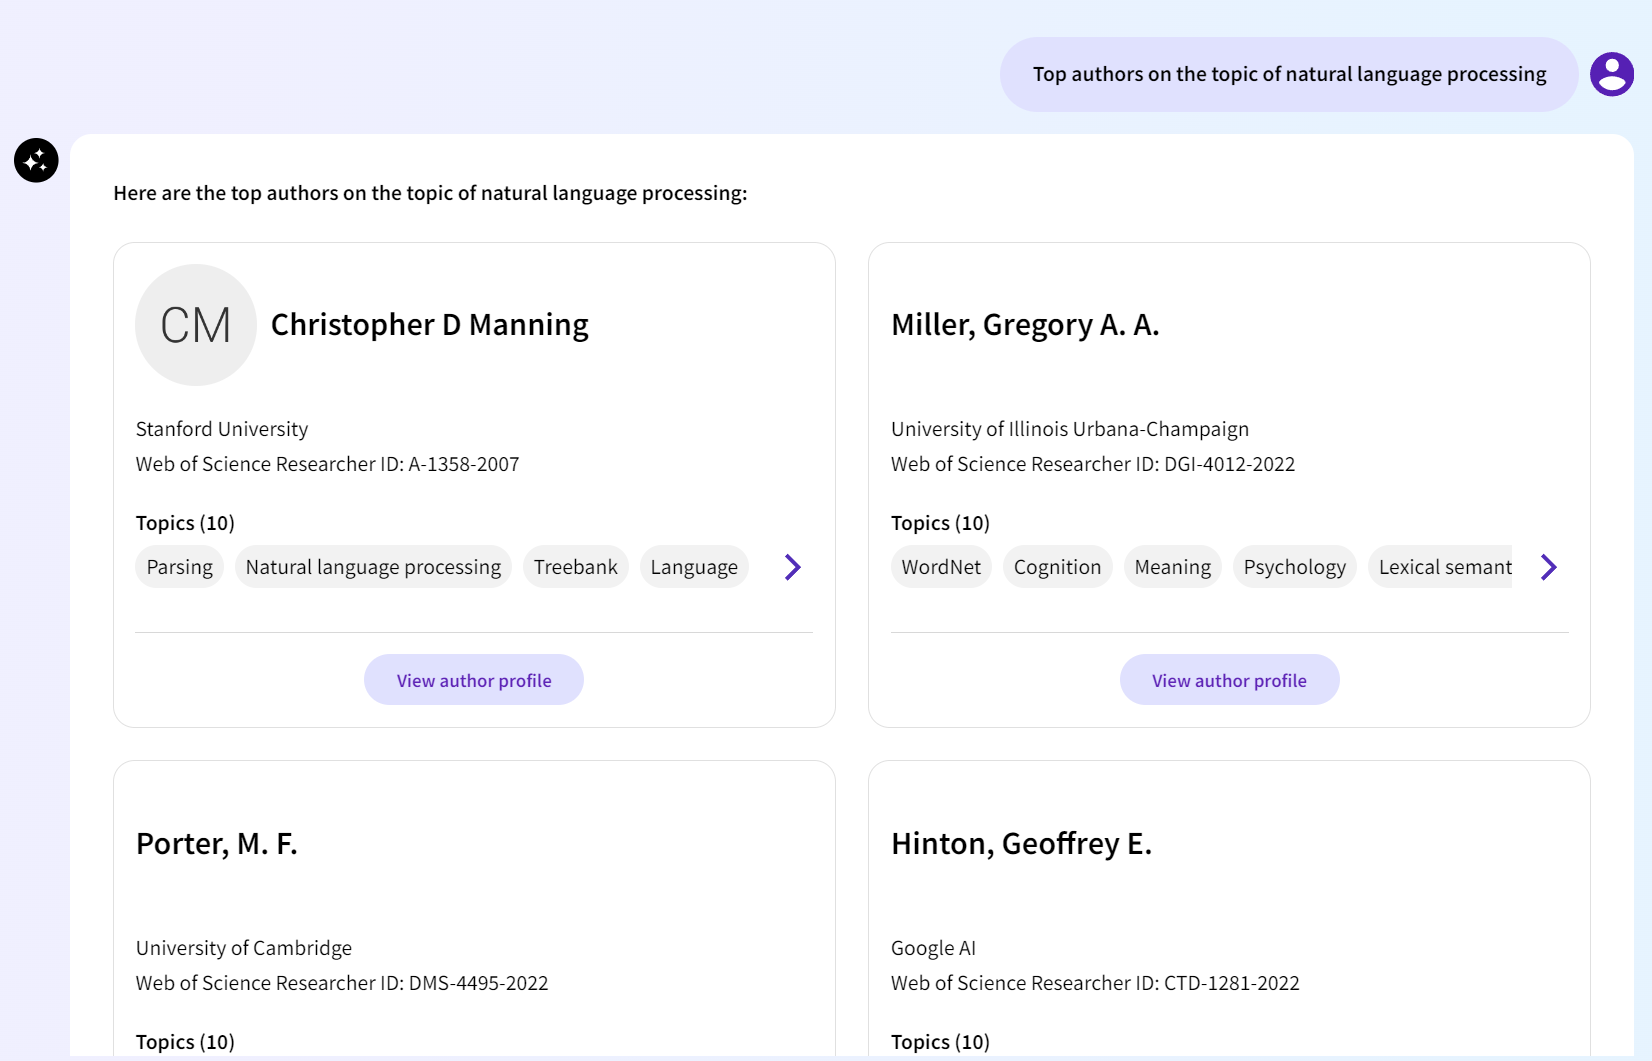Show more topics for Miller, Gregory A. A.
Screen dimensions: 1652x1061
coord(1549,567)
